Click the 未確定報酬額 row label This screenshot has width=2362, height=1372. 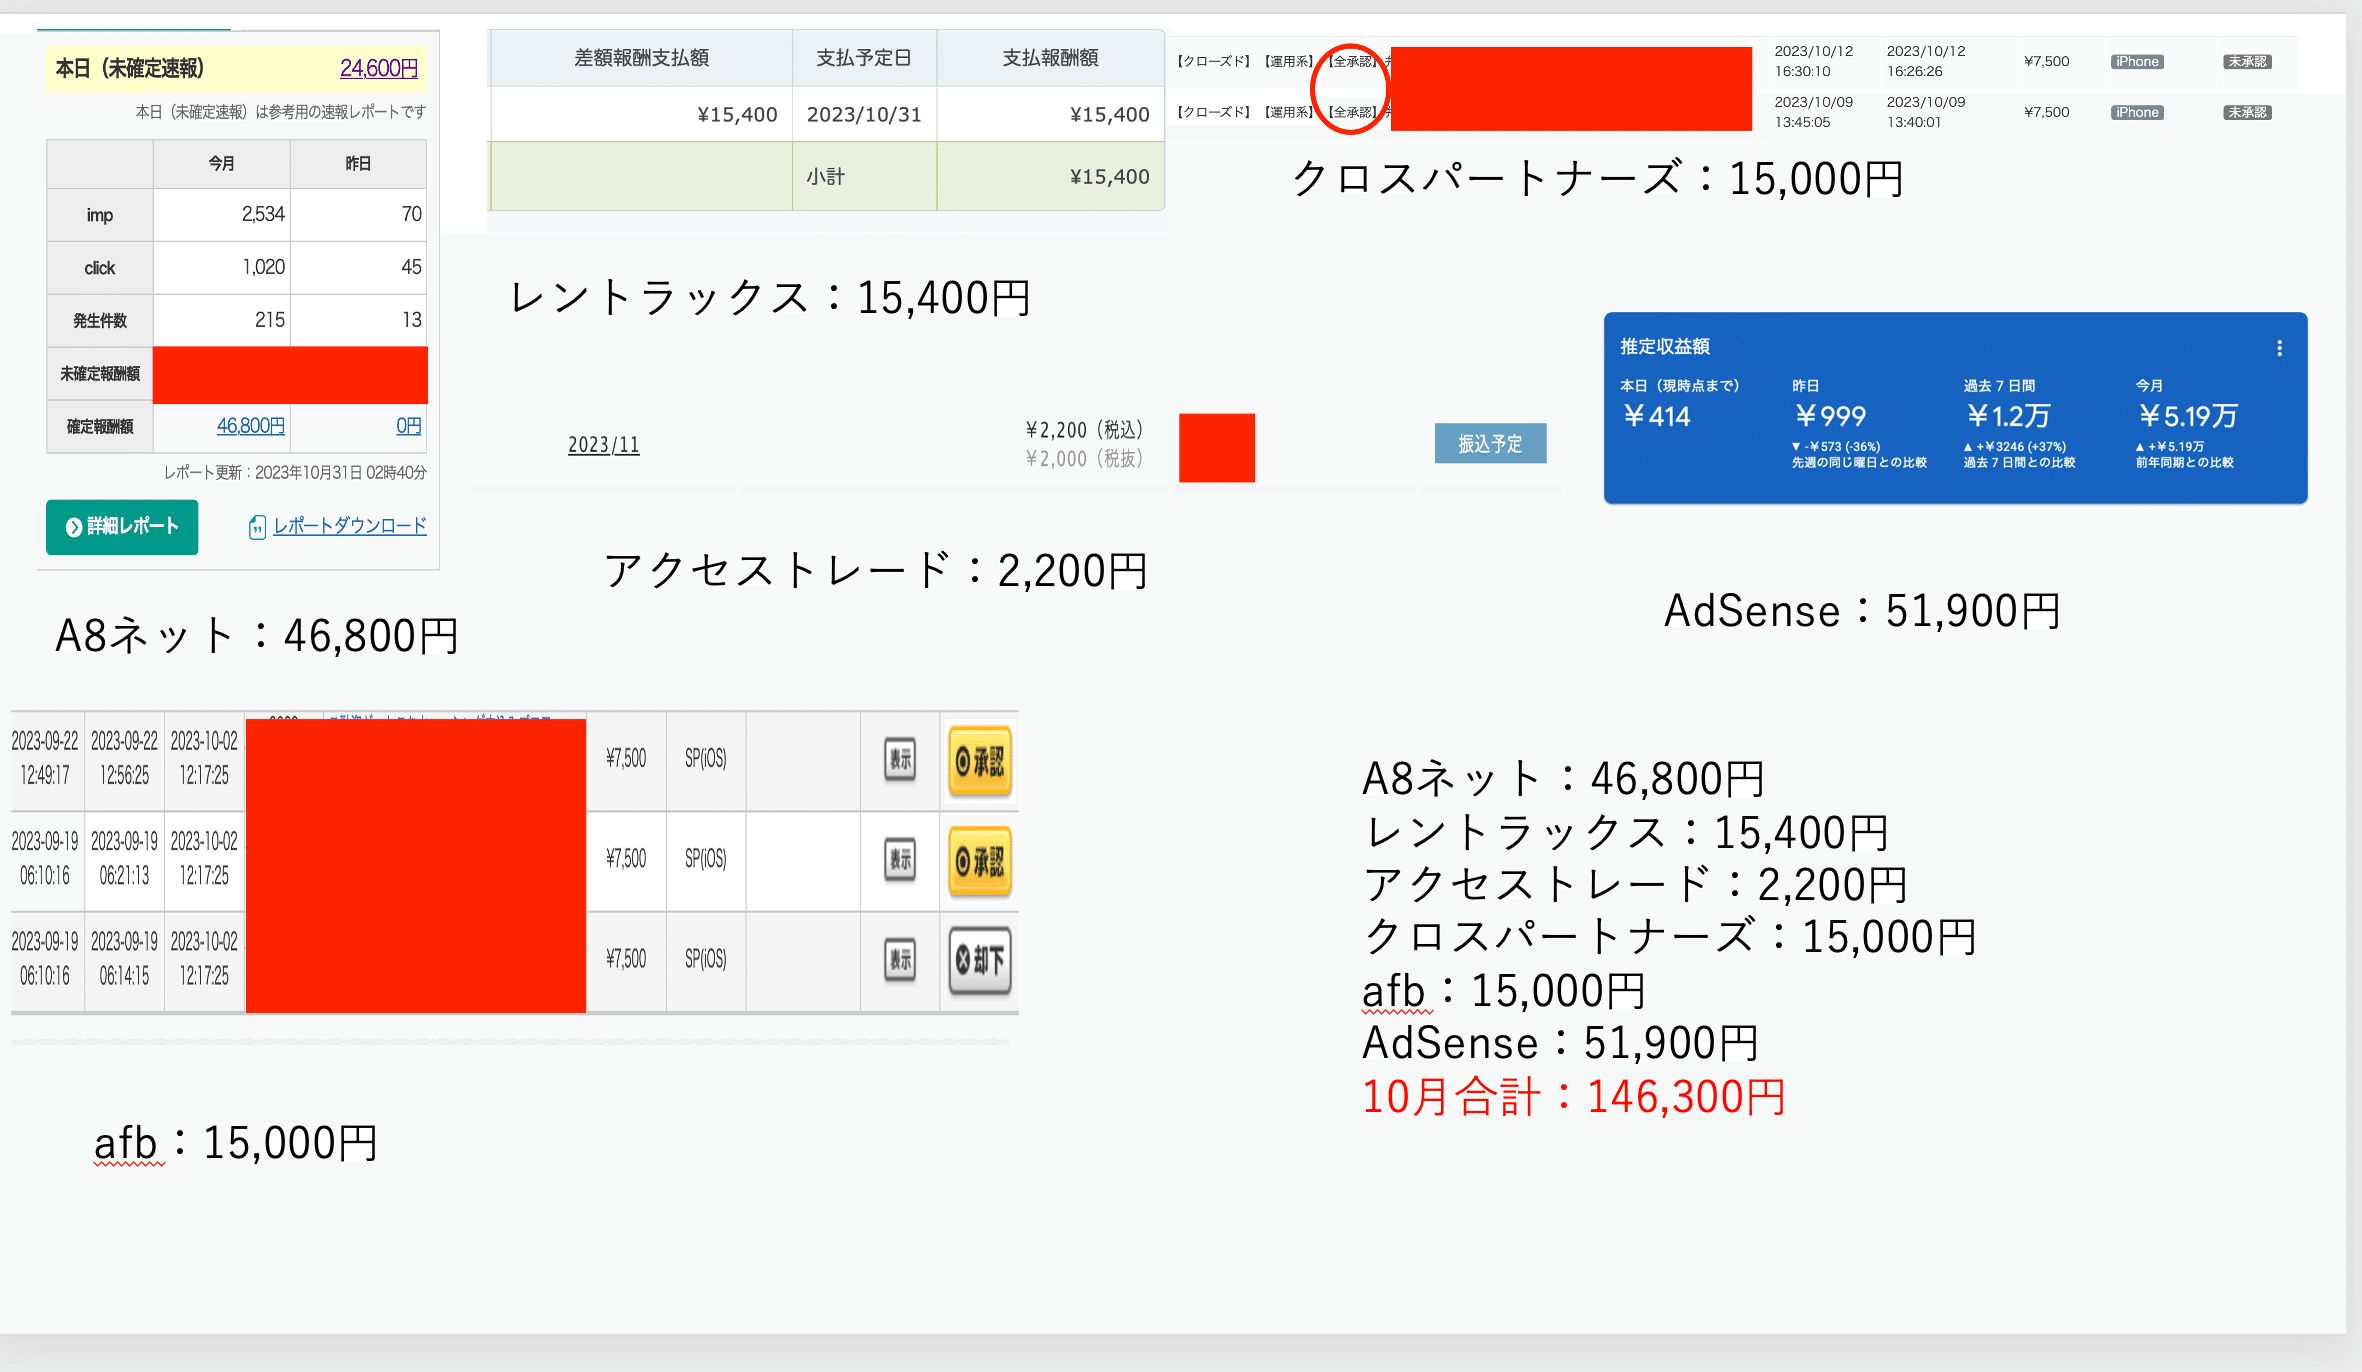(x=100, y=374)
